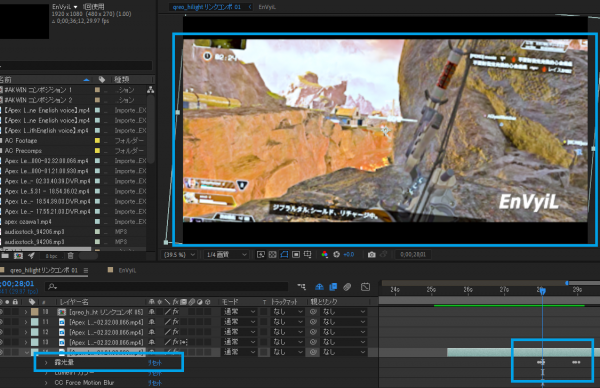The image size is (600, 388).
Task: Create a new folder in Project panel
Action: point(5,256)
